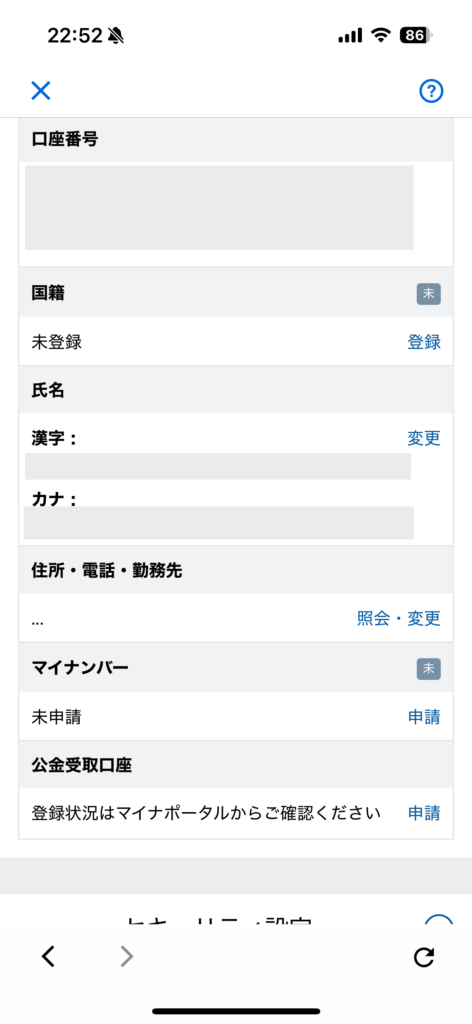The width and height of the screenshot is (472, 1024).
Task: Tap 変更 to change the name
Action: [424, 438]
